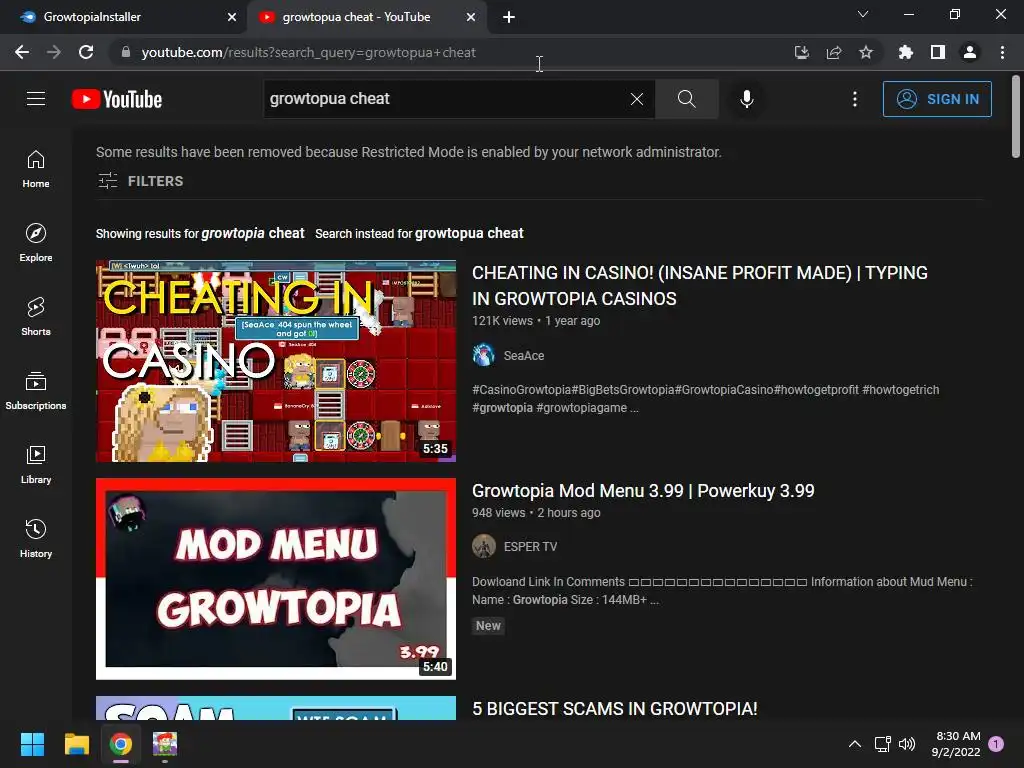Open Explore in the sidebar
The height and width of the screenshot is (768, 1024).
[x=36, y=243]
